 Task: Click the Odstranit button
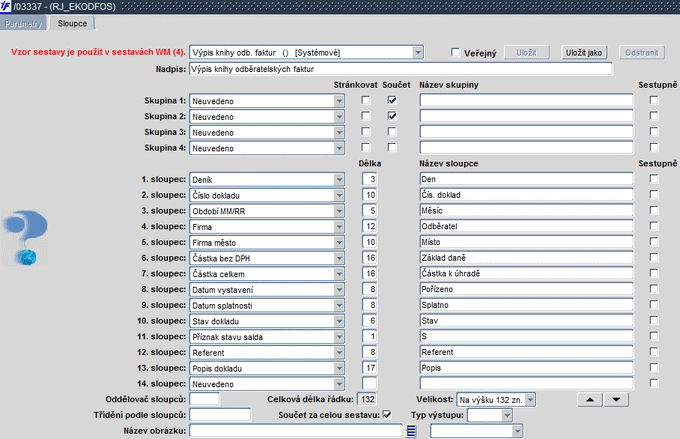[x=641, y=52]
